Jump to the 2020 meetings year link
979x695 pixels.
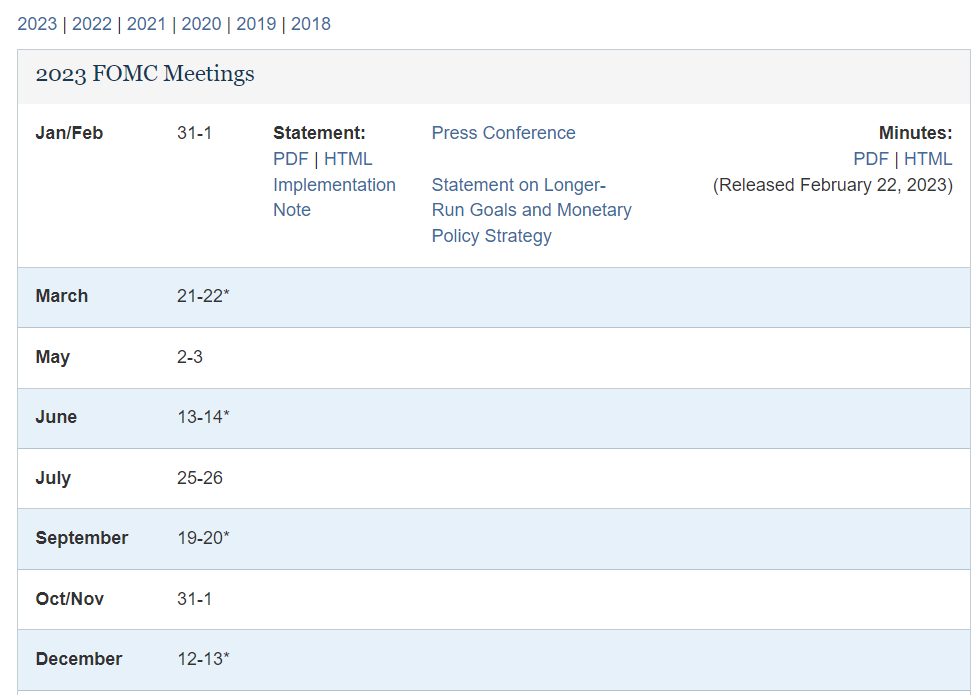pos(201,24)
